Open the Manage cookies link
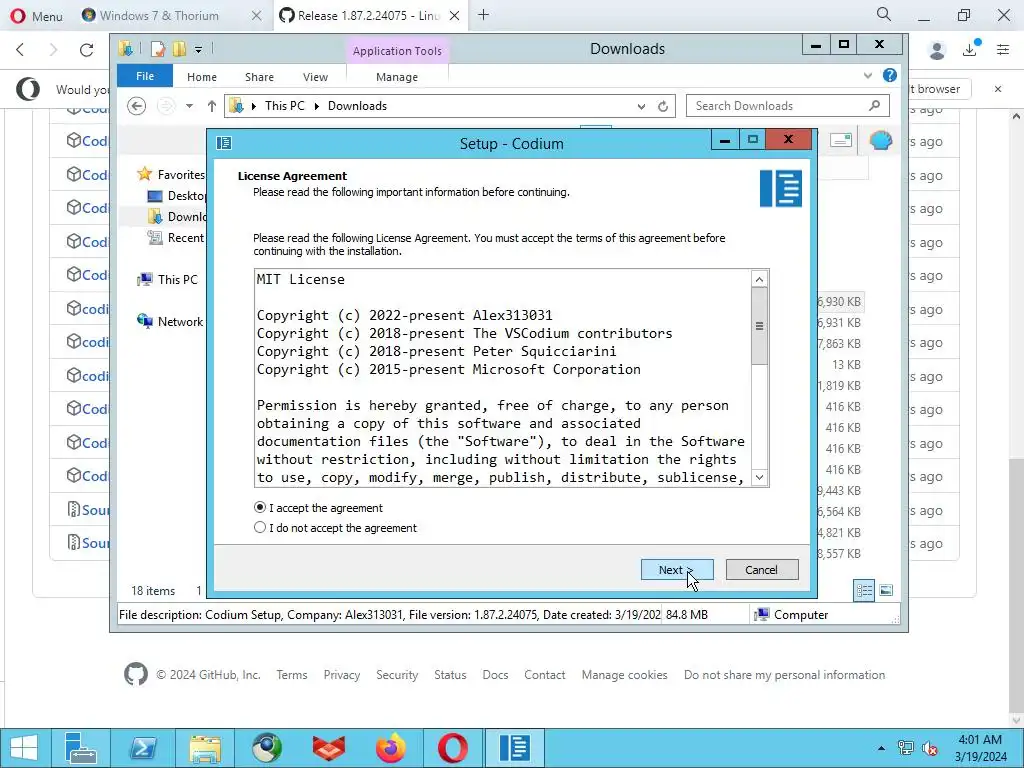 [x=624, y=675]
